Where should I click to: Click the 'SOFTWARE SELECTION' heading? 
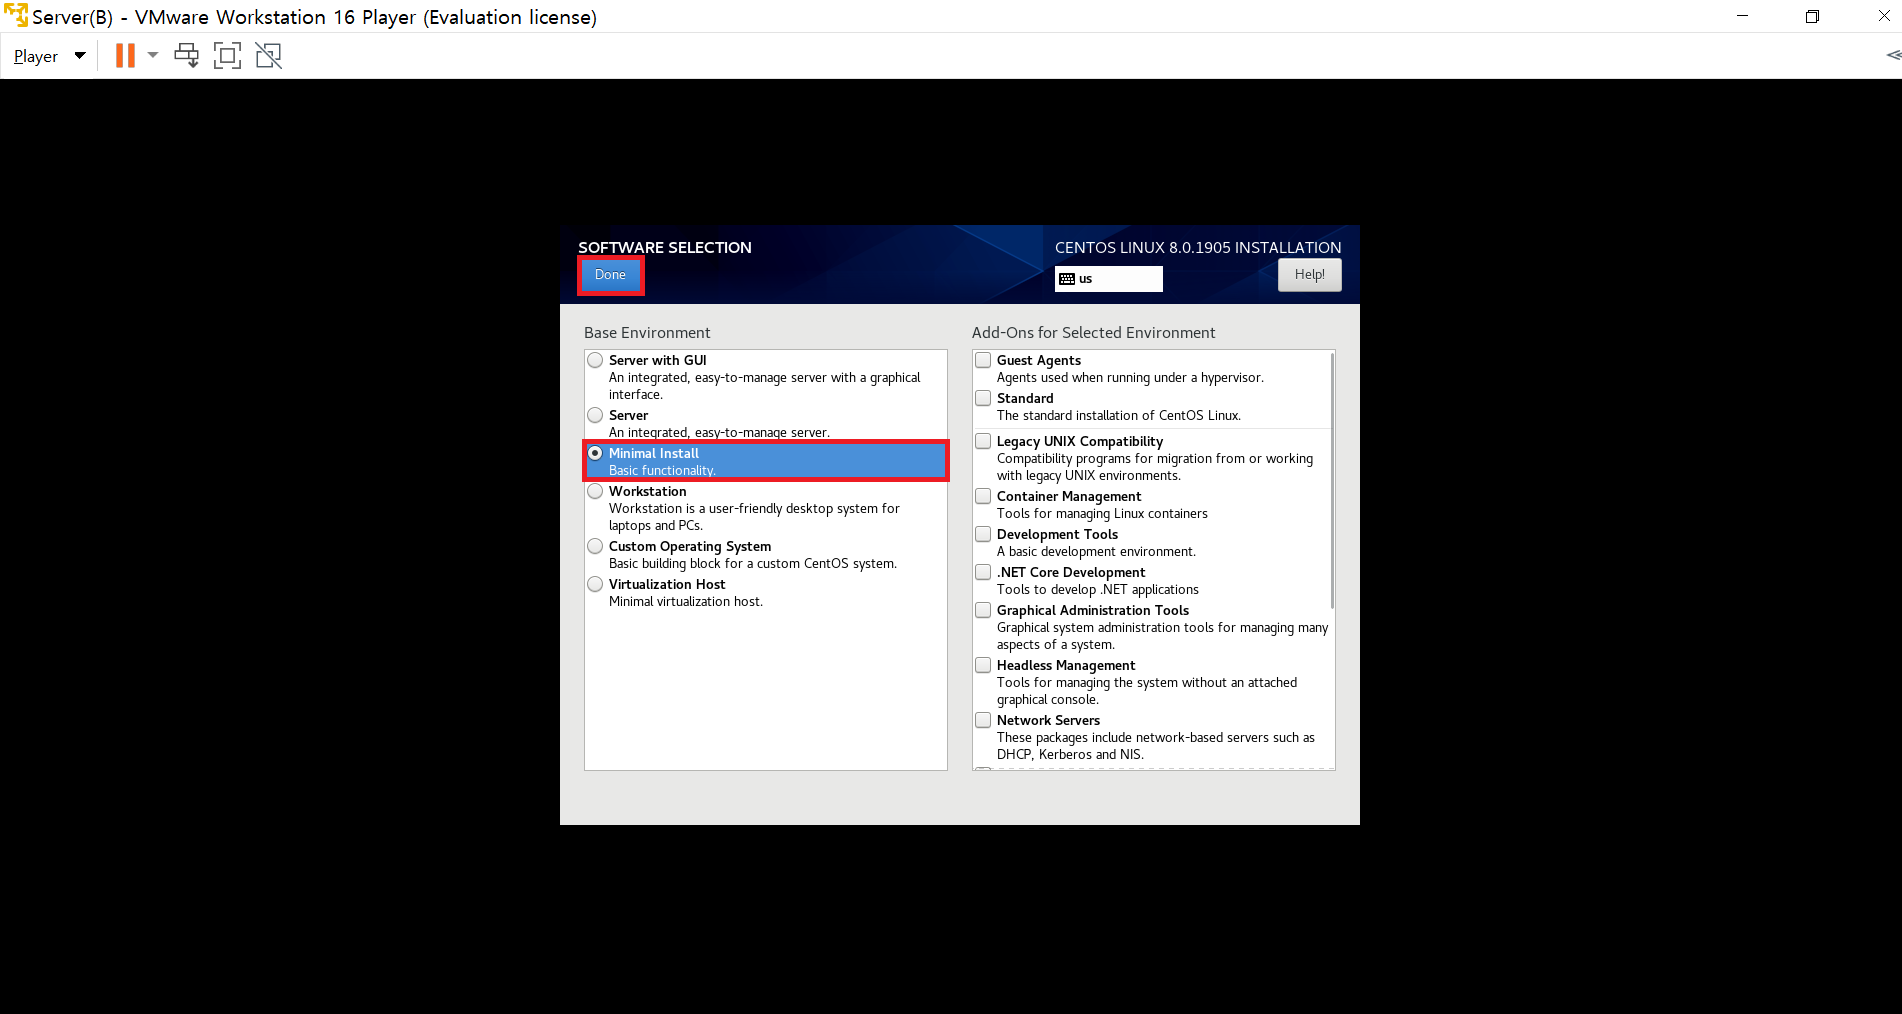coord(665,247)
